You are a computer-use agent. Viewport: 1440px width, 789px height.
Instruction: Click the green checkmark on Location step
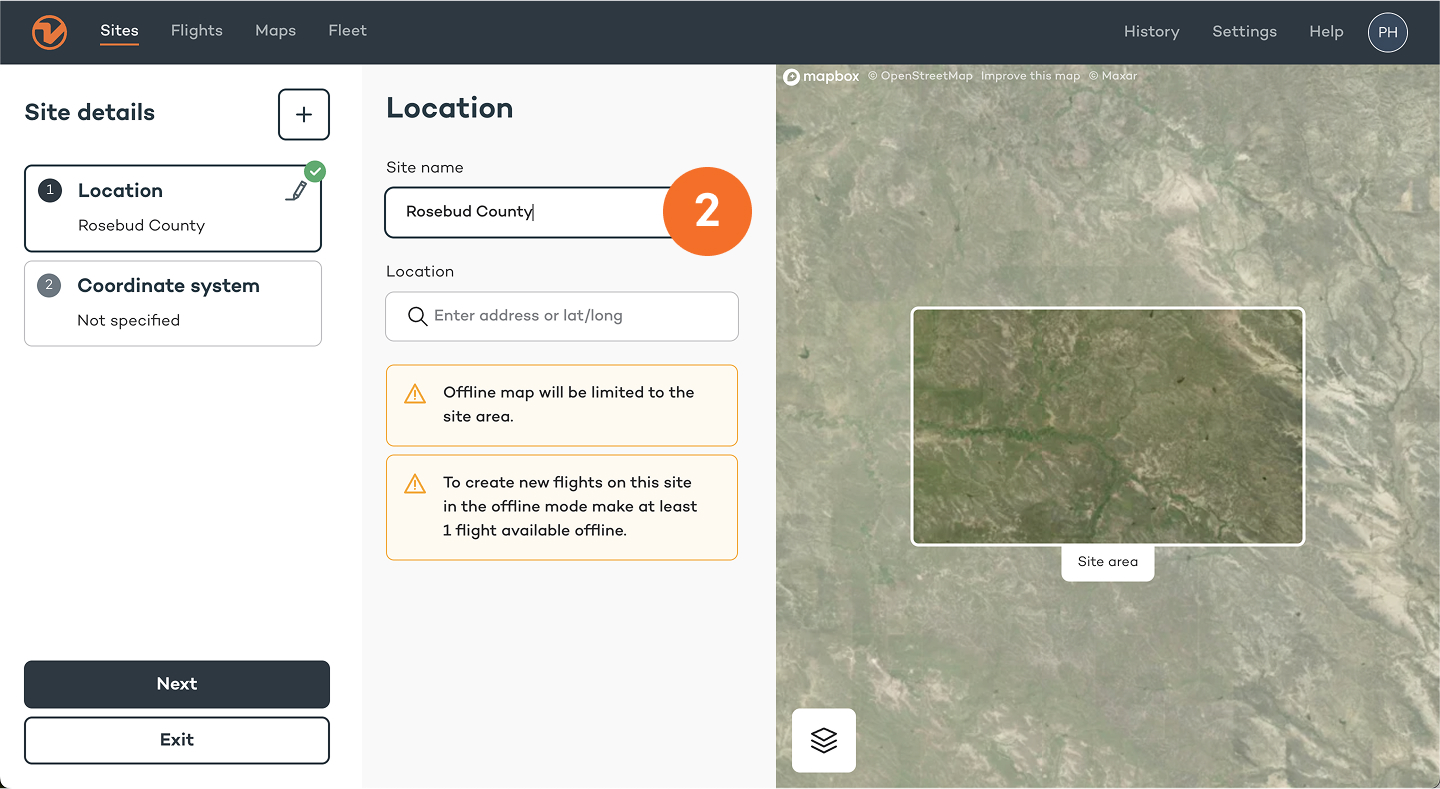coord(315,171)
